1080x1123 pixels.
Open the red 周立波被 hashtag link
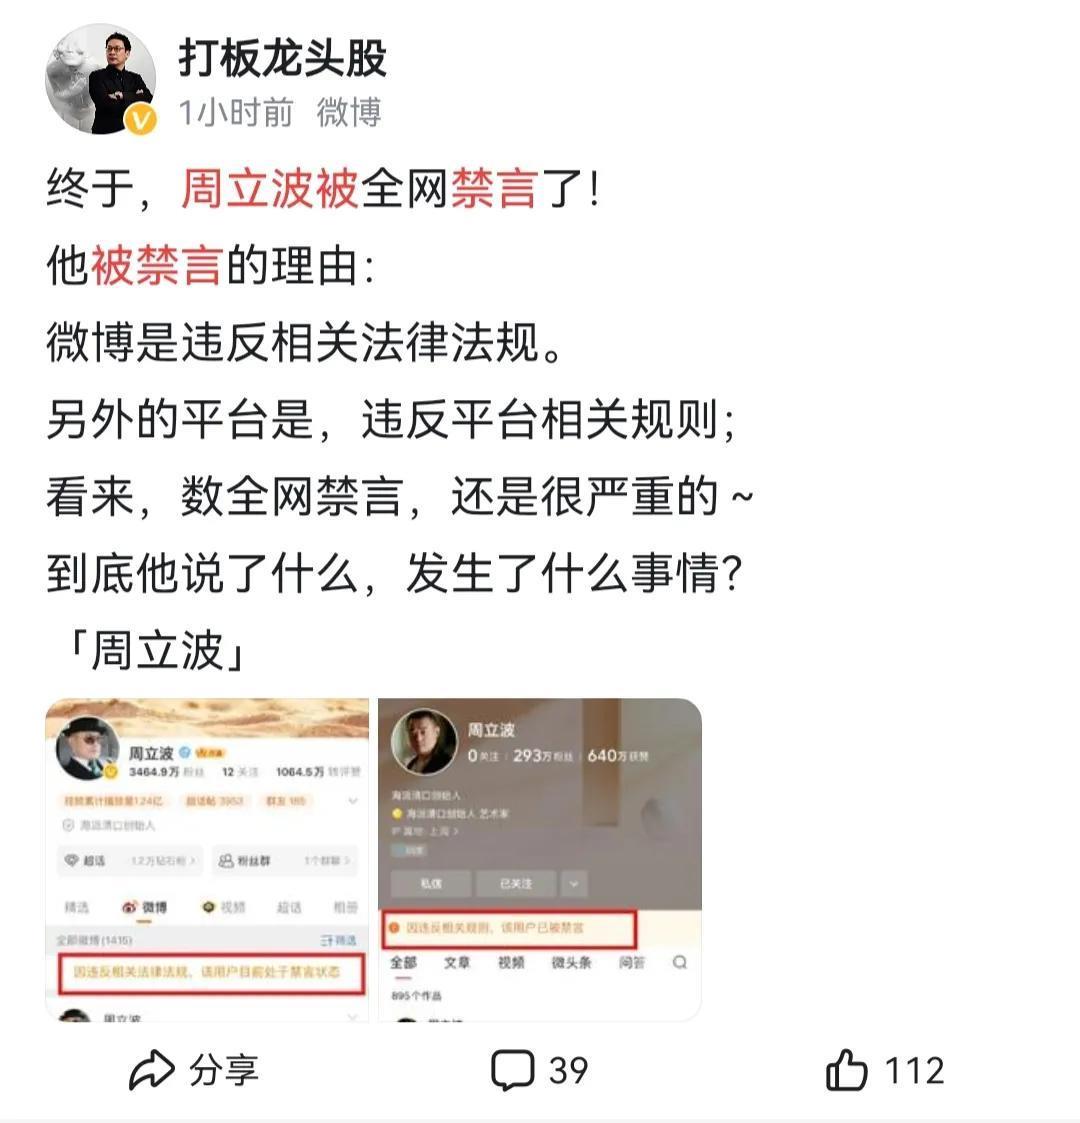269,189
